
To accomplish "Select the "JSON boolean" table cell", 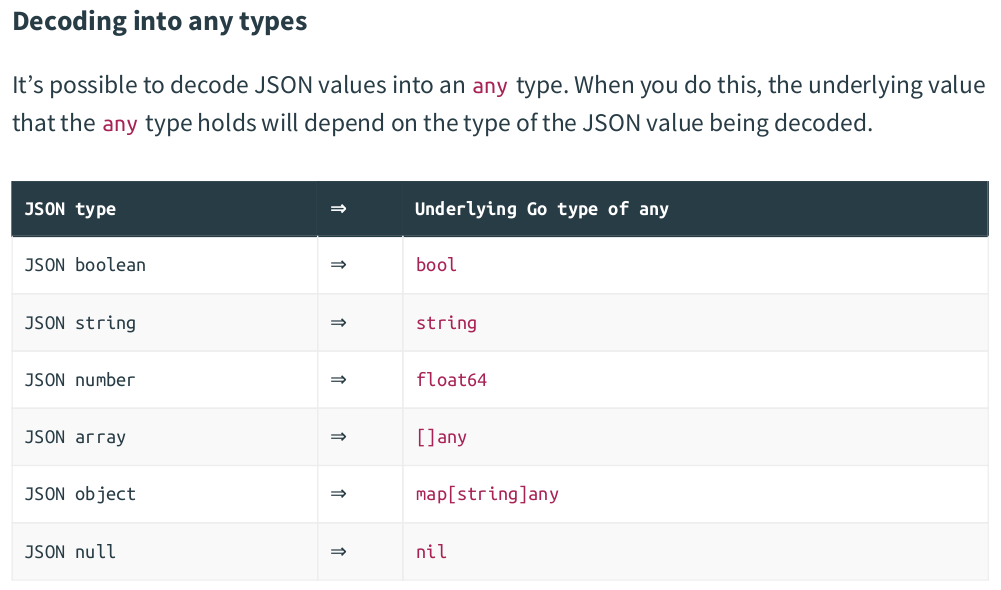I will pyautogui.click(x=85, y=265).
